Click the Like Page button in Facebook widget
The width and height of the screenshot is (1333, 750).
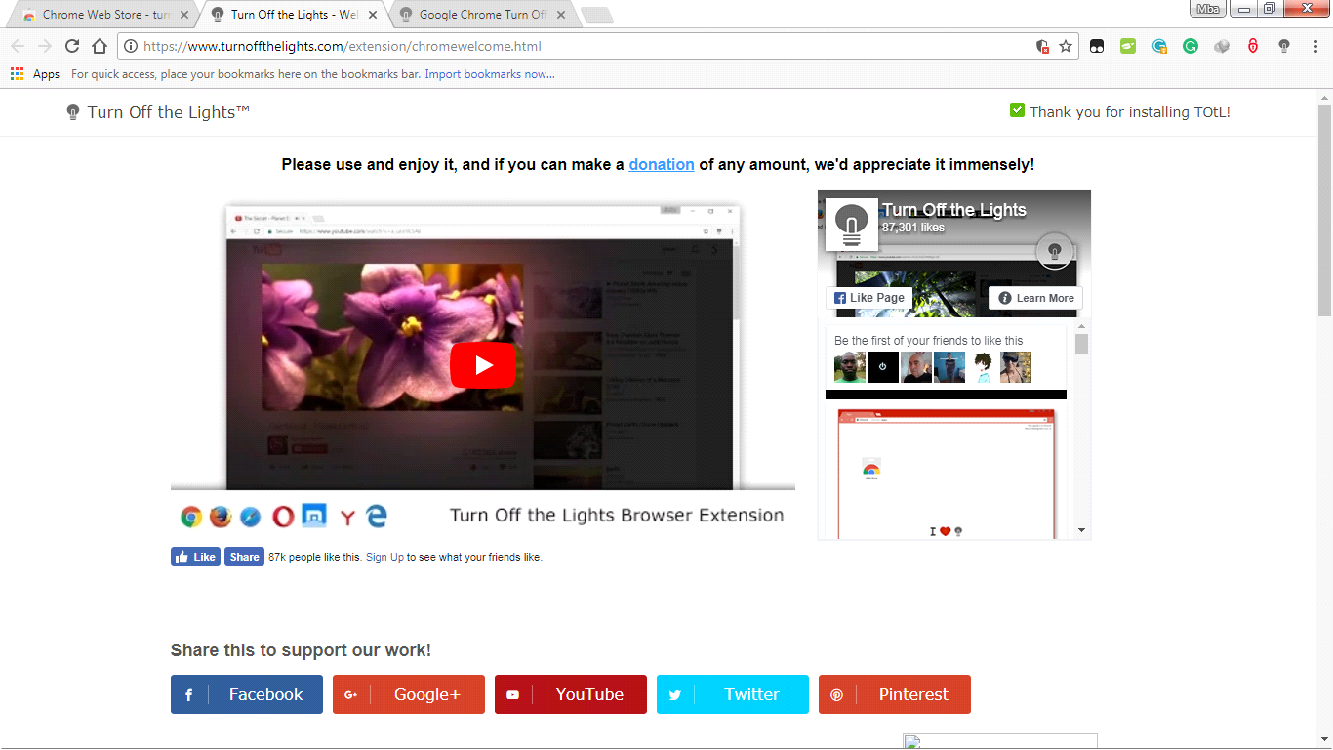869,298
